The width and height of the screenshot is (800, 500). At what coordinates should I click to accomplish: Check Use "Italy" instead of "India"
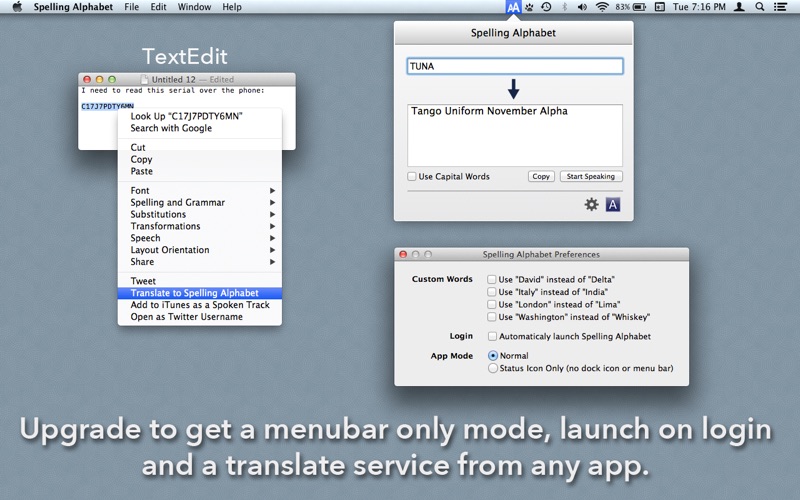point(491,292)
